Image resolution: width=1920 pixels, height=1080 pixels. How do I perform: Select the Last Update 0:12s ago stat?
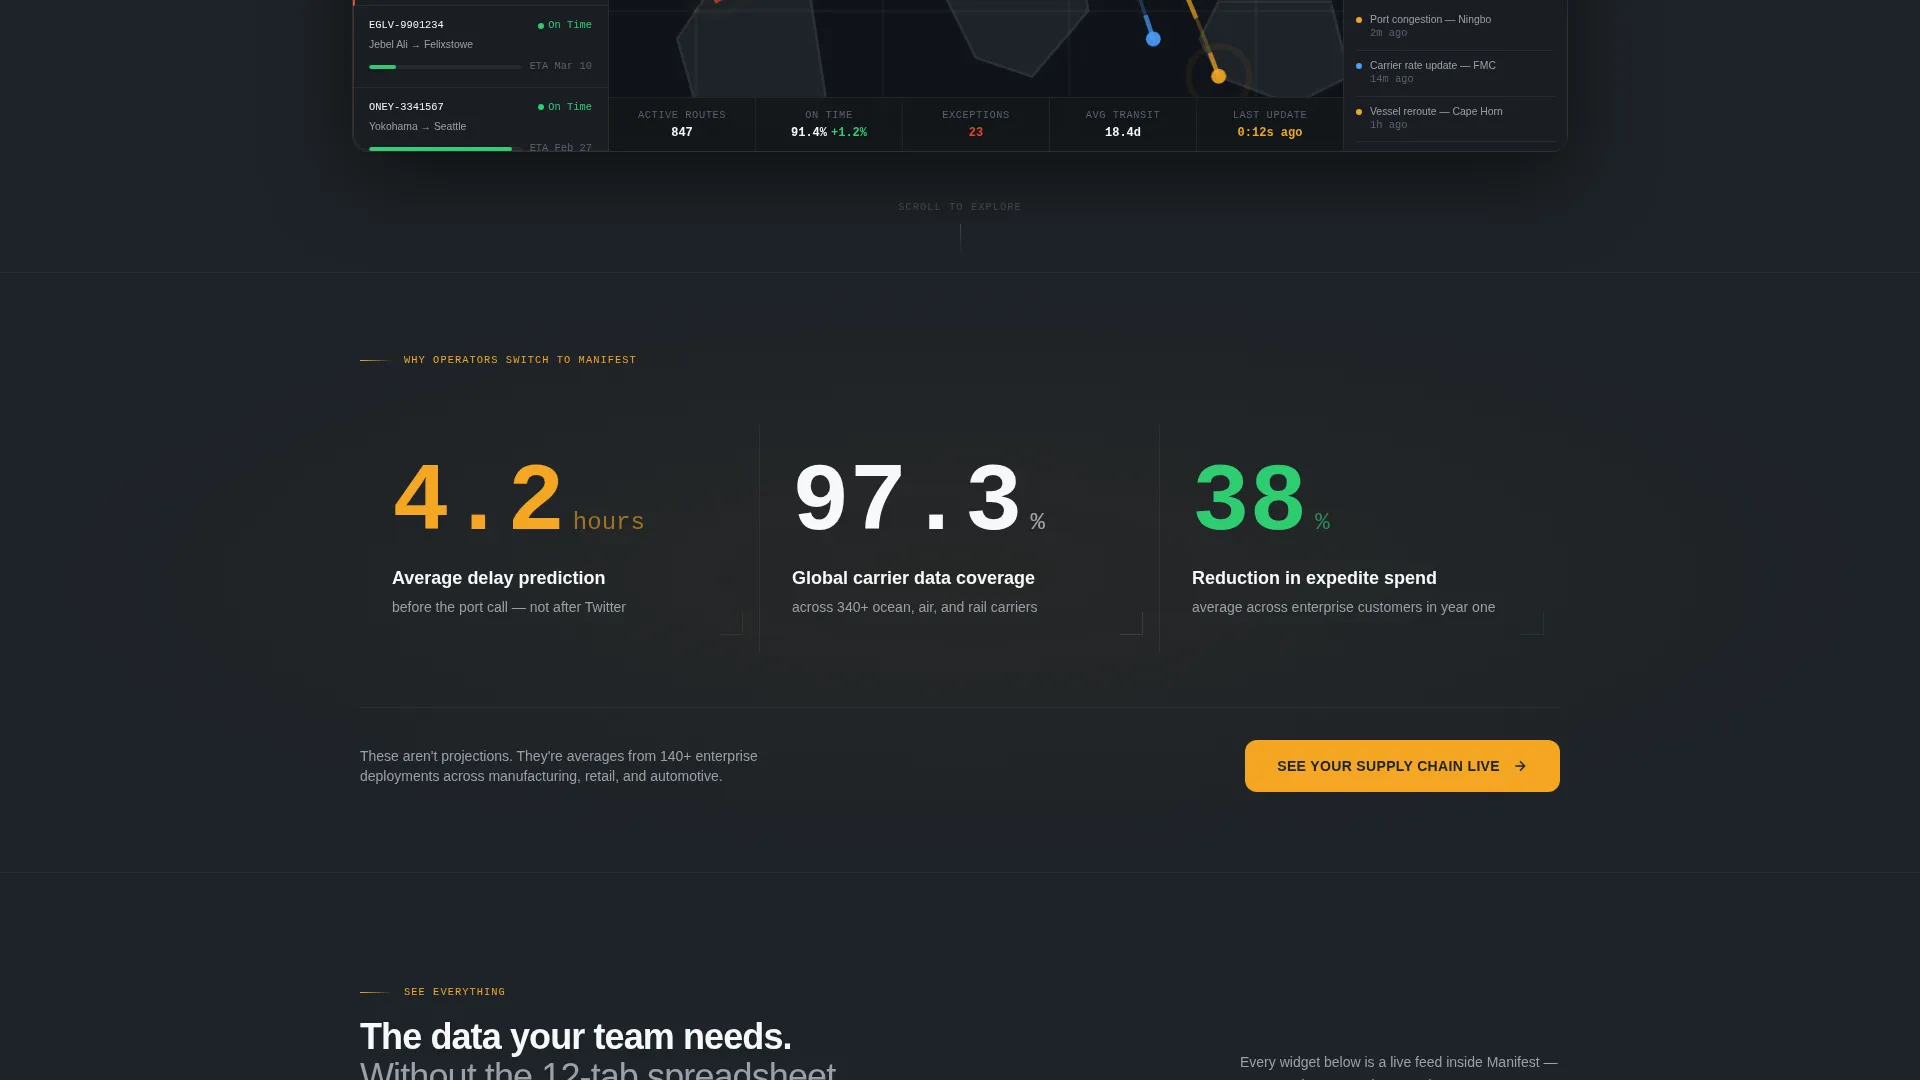pos(1270,124)
